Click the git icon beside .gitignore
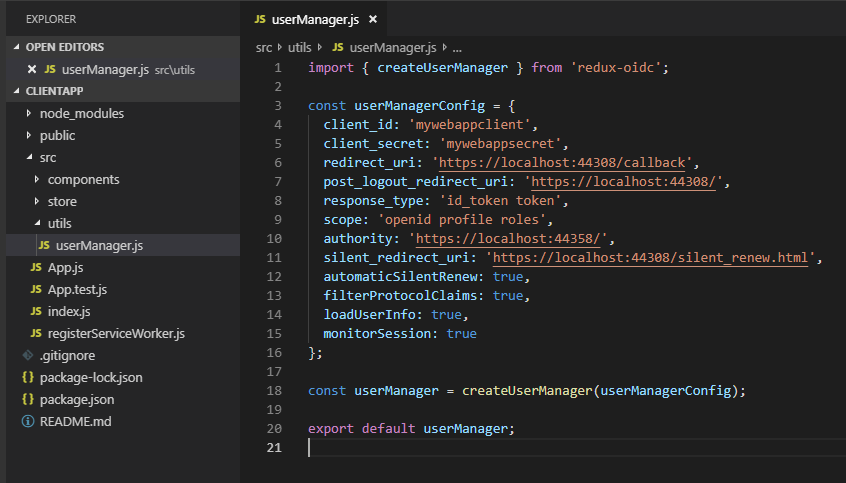 [28, 355]
